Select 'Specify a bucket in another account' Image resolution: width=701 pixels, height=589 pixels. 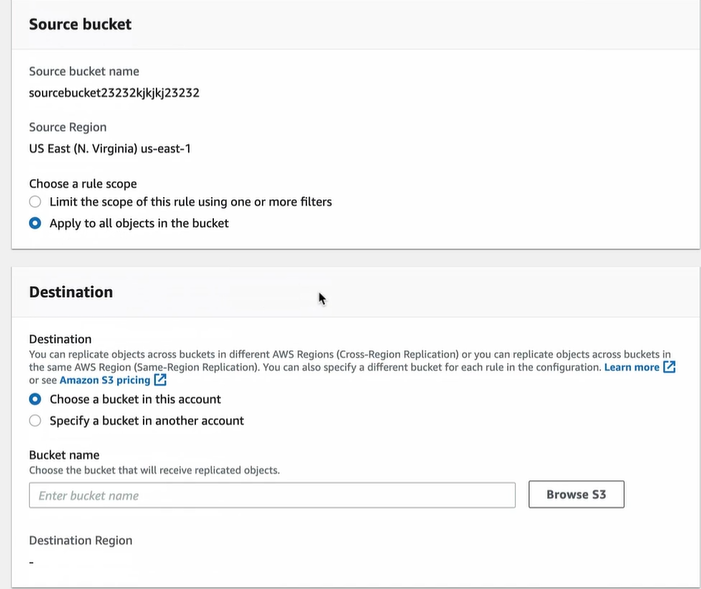[35, 420]
